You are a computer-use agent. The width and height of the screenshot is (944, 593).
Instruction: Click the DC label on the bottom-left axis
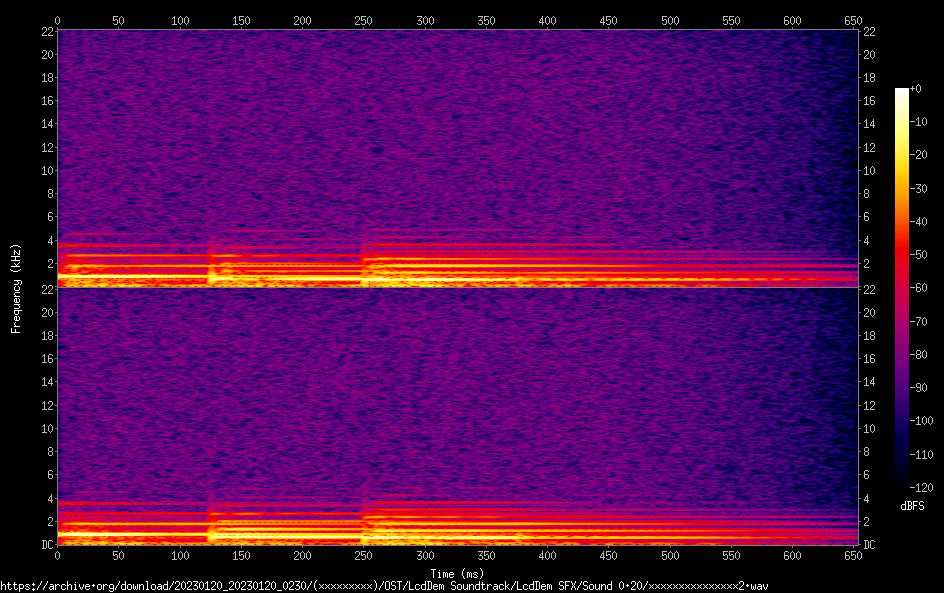pos(46,545)
